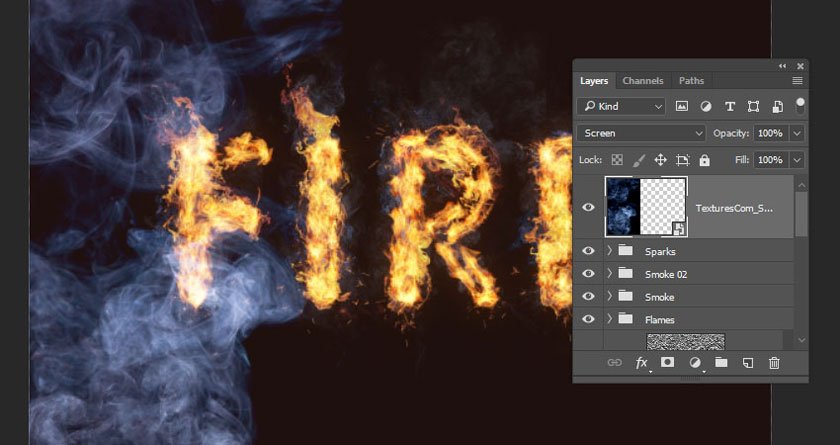Hide the TexturesCom smoke layer

click(x=588, y=208)
